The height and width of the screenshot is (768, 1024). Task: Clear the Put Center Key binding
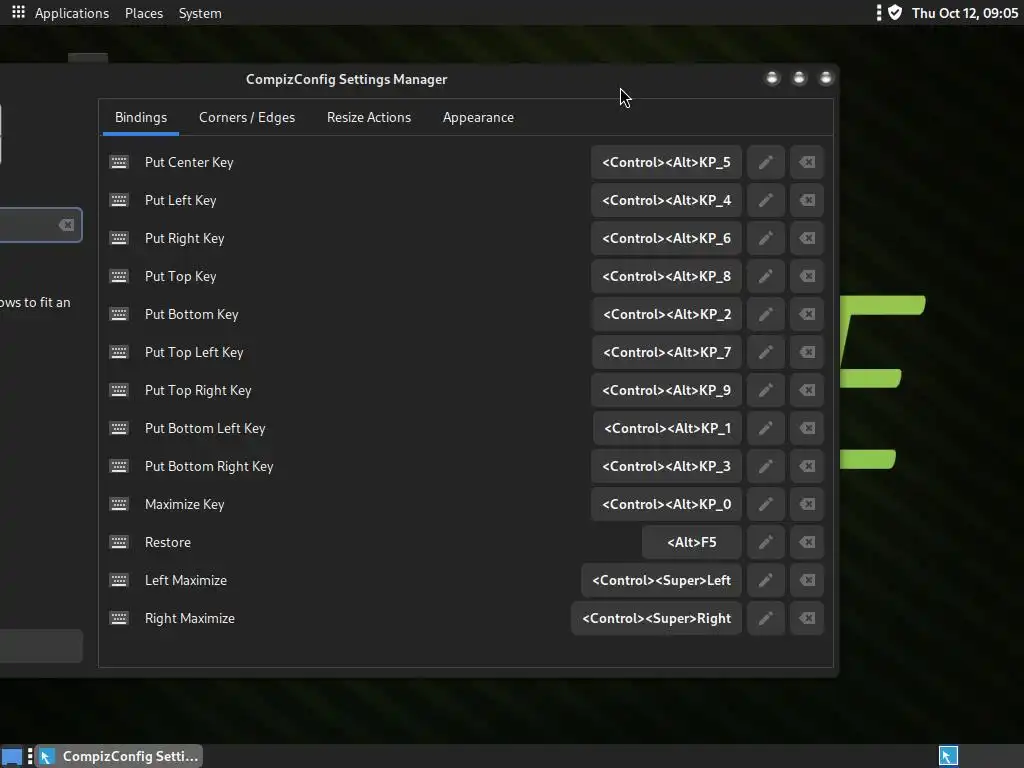coord(807,162)
